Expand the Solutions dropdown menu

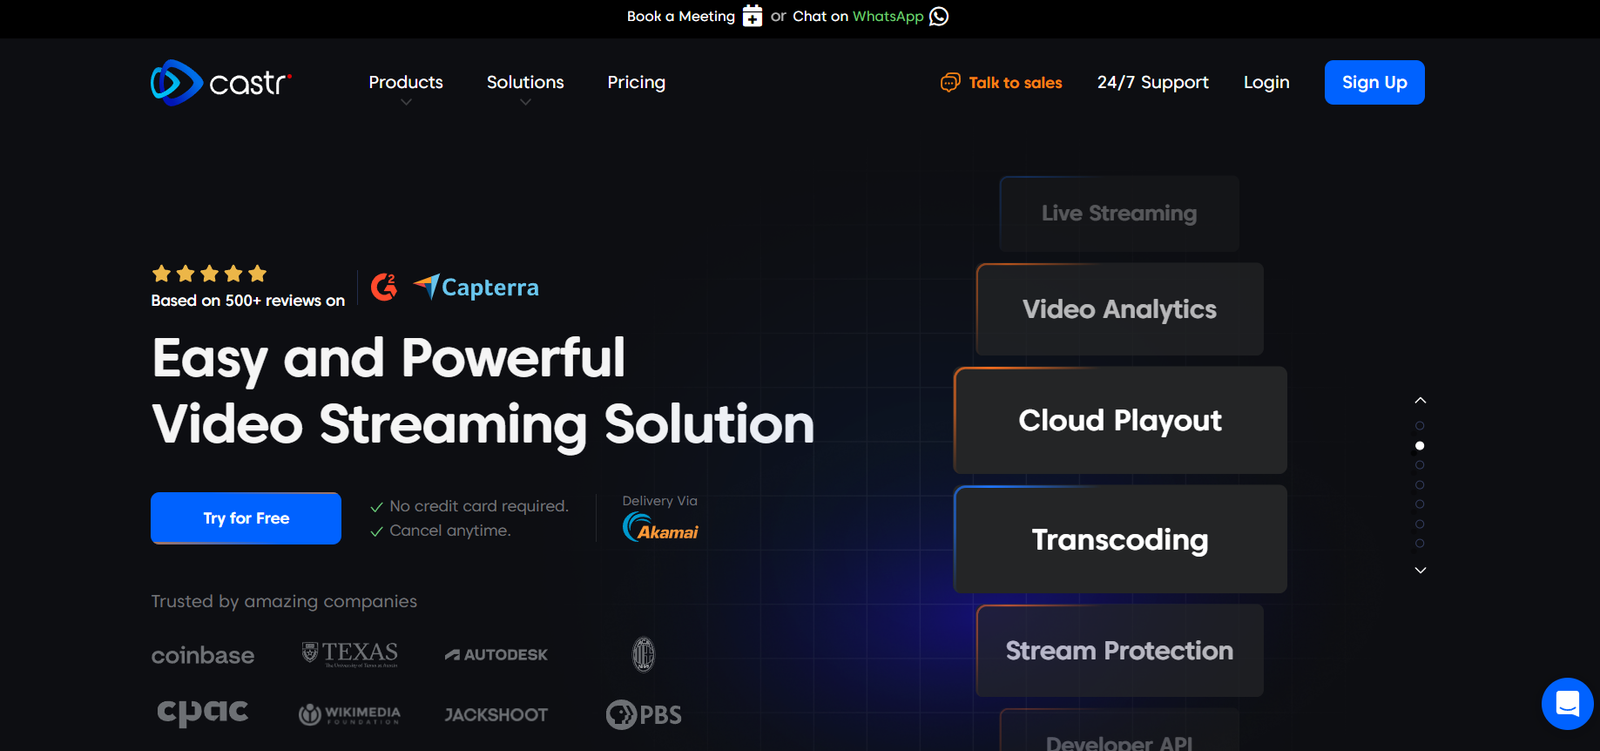(x=525, y=83)
